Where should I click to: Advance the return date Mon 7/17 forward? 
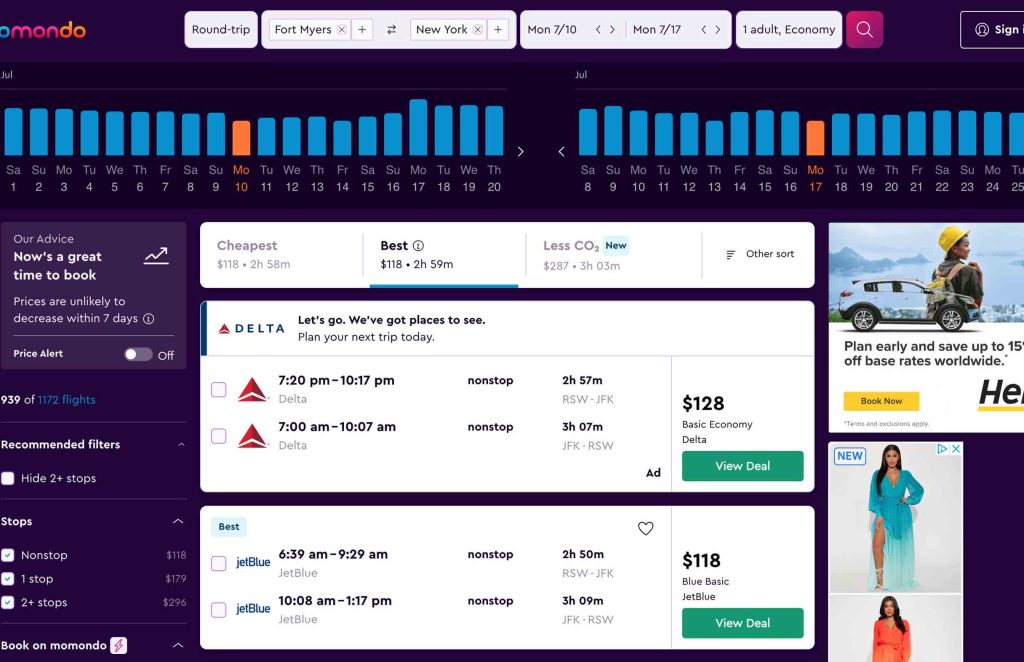click(x=717, y=30)
